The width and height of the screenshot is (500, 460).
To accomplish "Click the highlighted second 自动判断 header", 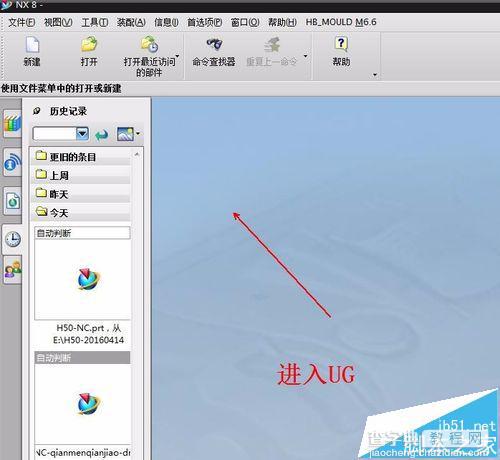I will pos(82,358).
